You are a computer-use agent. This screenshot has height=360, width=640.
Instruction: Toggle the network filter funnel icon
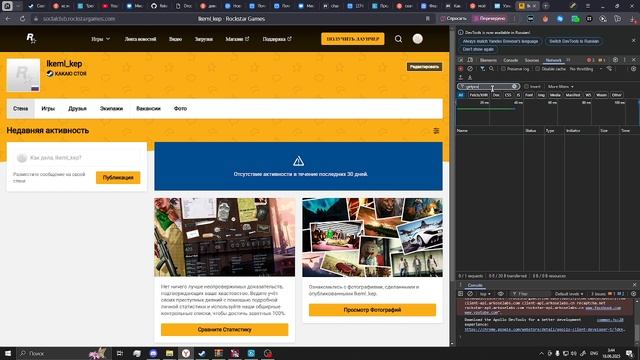point(482,69)
